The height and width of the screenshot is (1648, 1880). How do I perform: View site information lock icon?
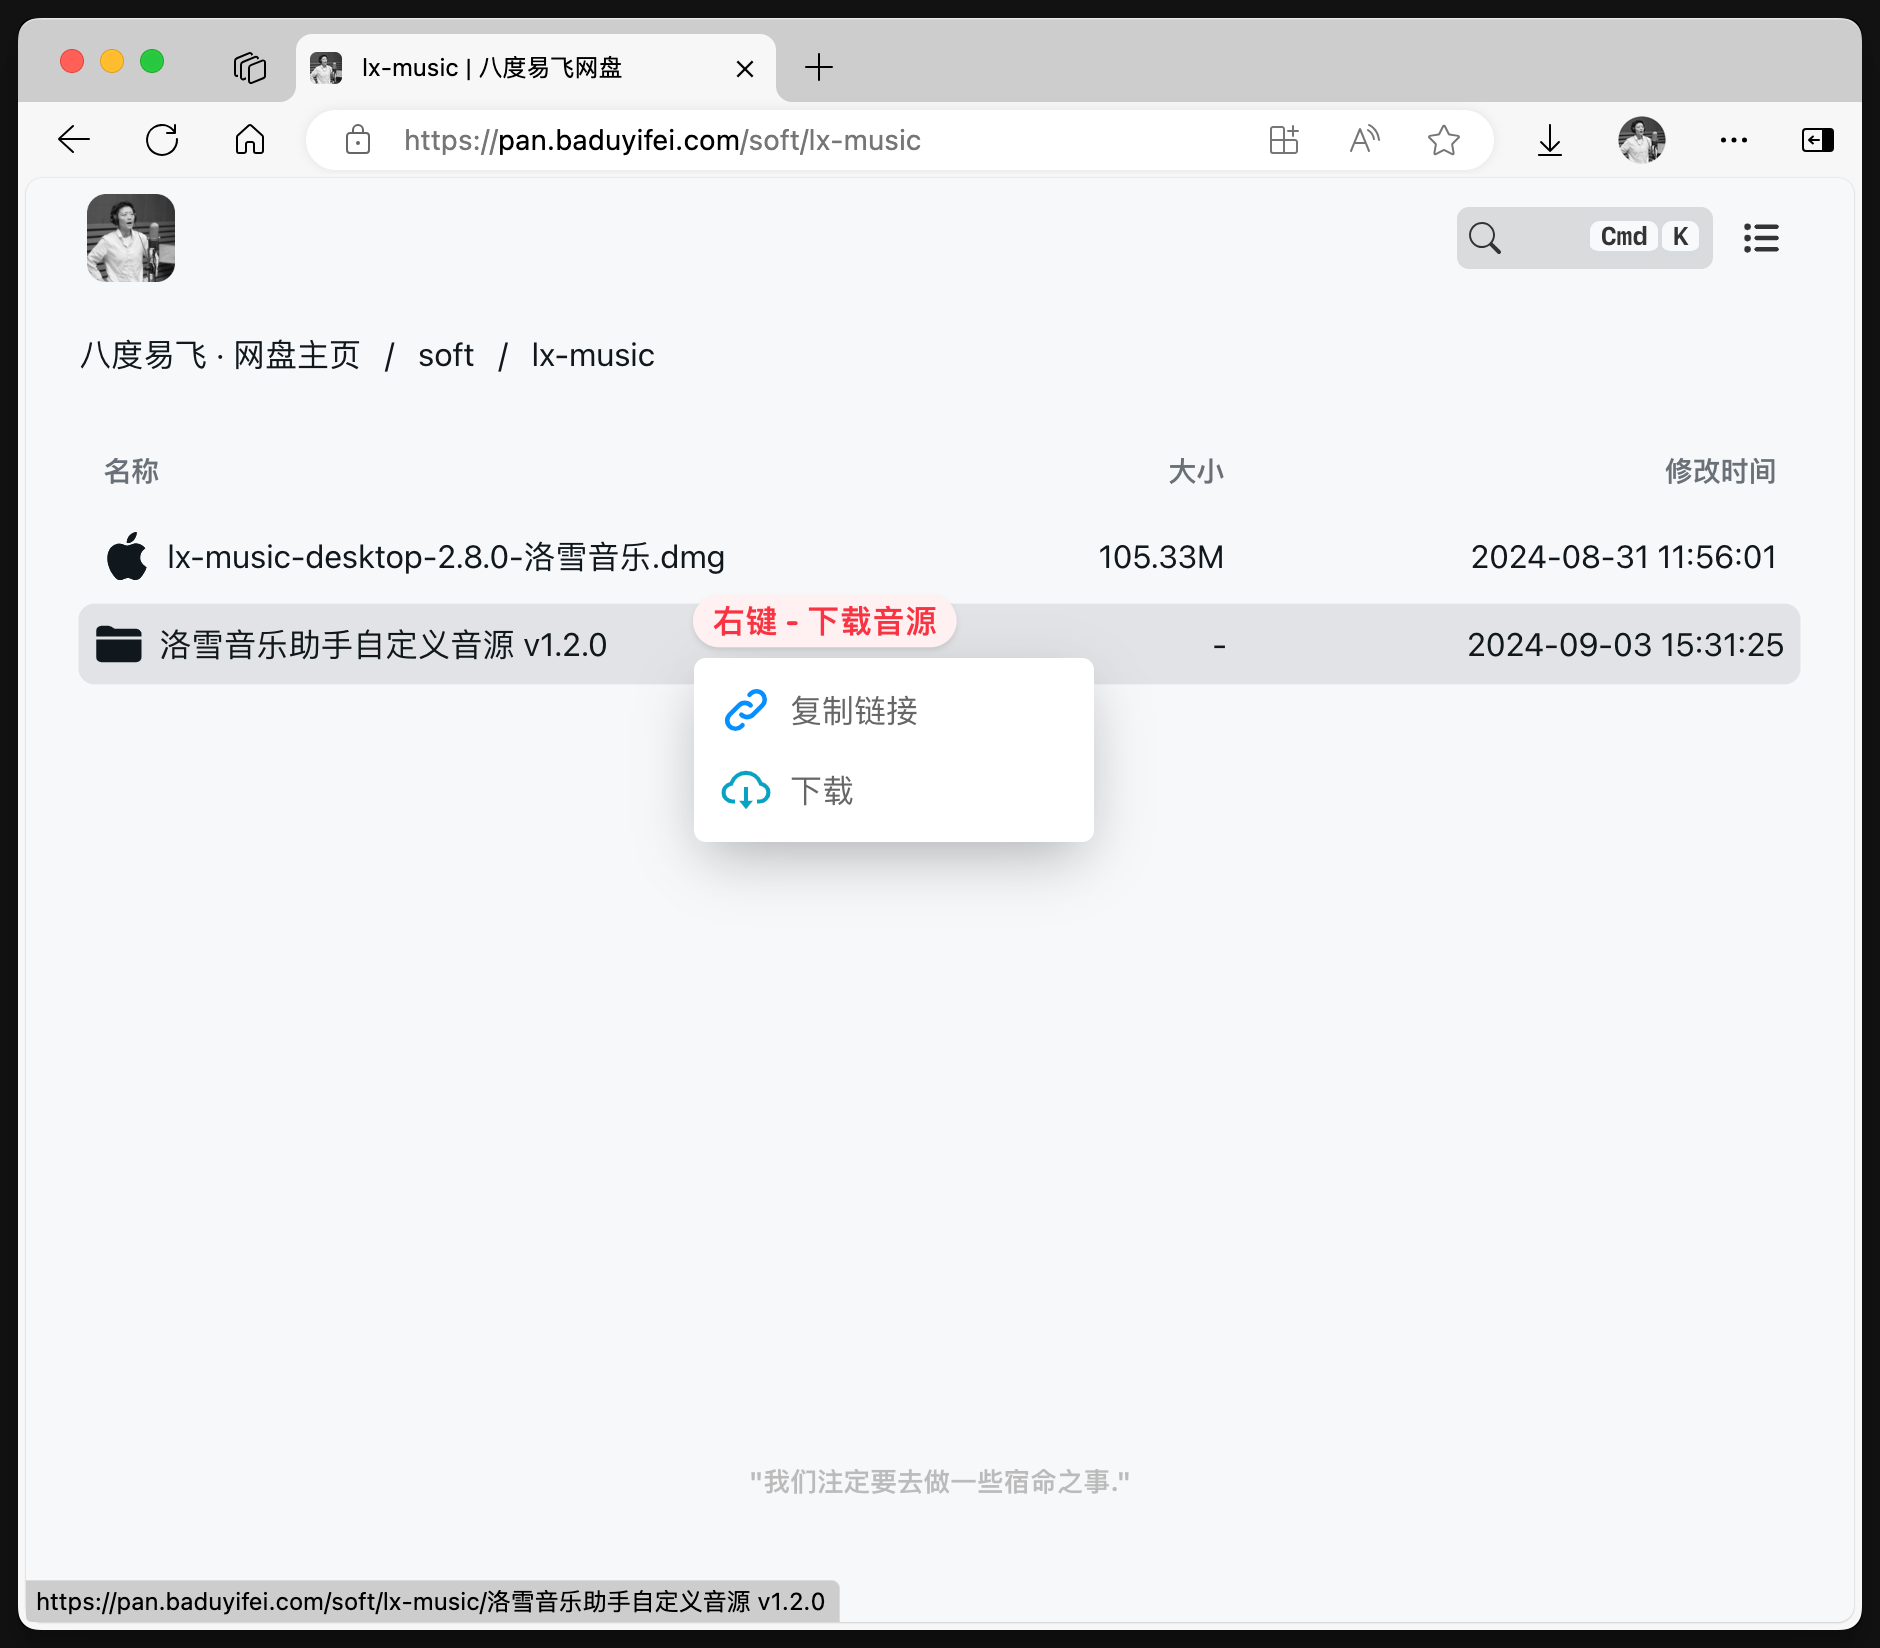pyautogui.click(x=358, y=140)
